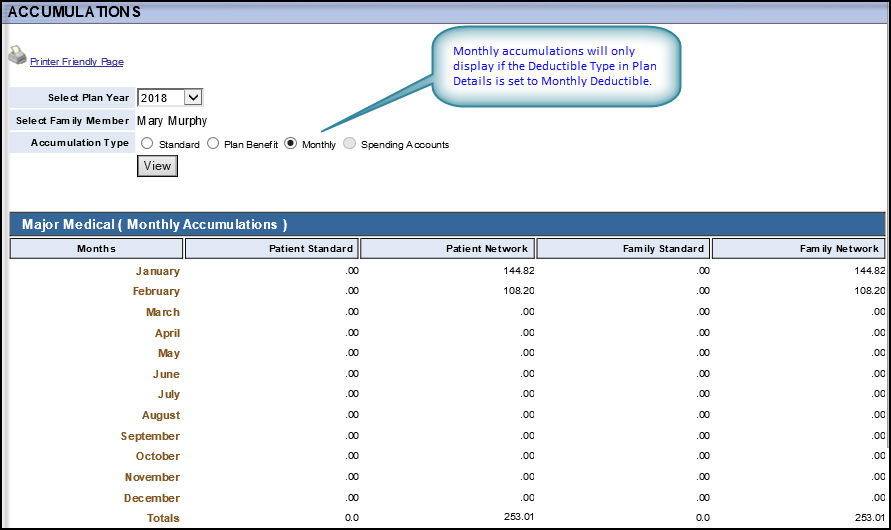Select the Standard accumulation type

147,144
